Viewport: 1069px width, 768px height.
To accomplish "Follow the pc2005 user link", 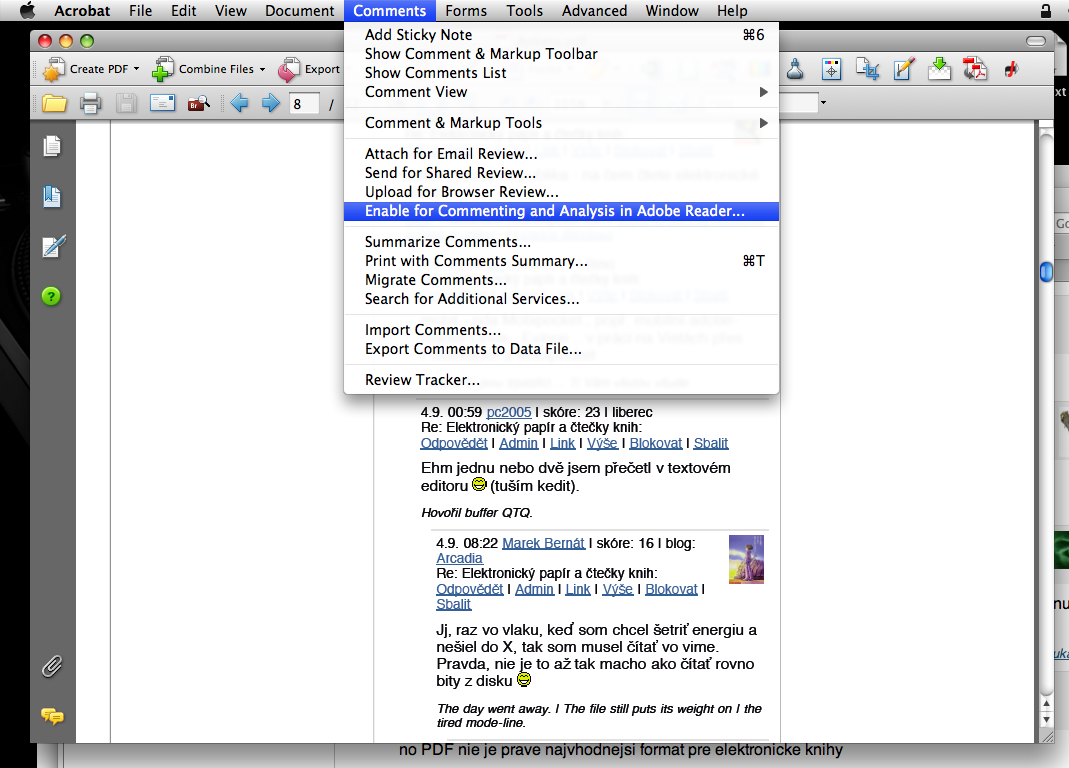I will tap(509, 413).
